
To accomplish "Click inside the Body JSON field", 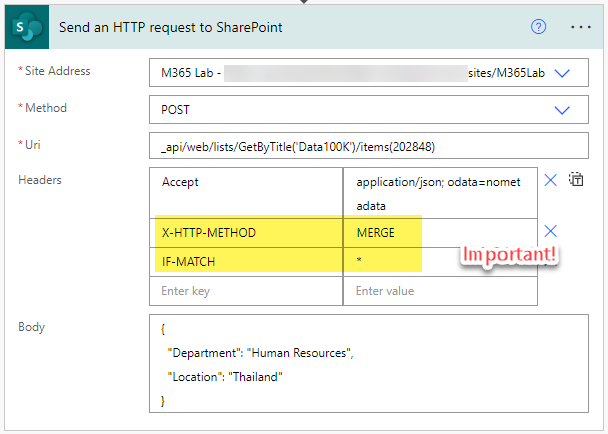I will [x=369, y=363].
